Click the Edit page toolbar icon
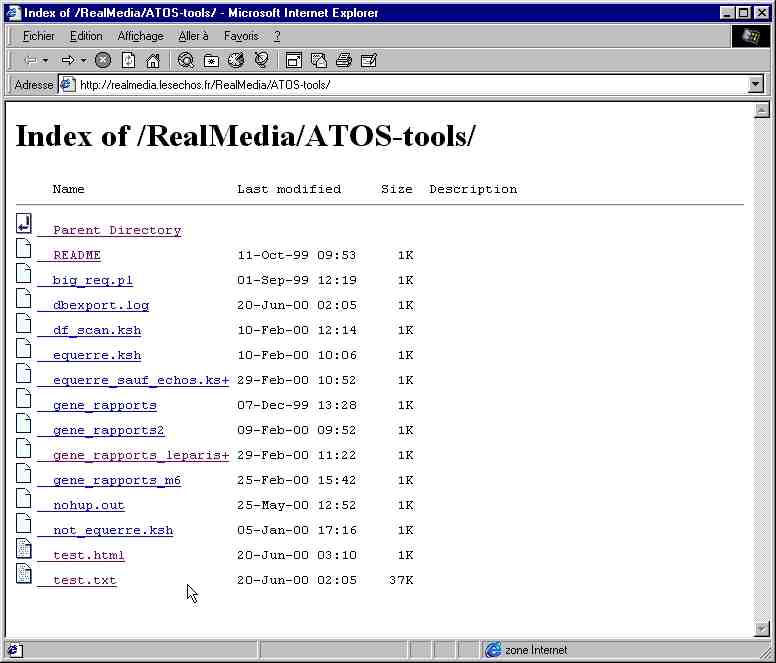The image size is (776, 663). 369,60
